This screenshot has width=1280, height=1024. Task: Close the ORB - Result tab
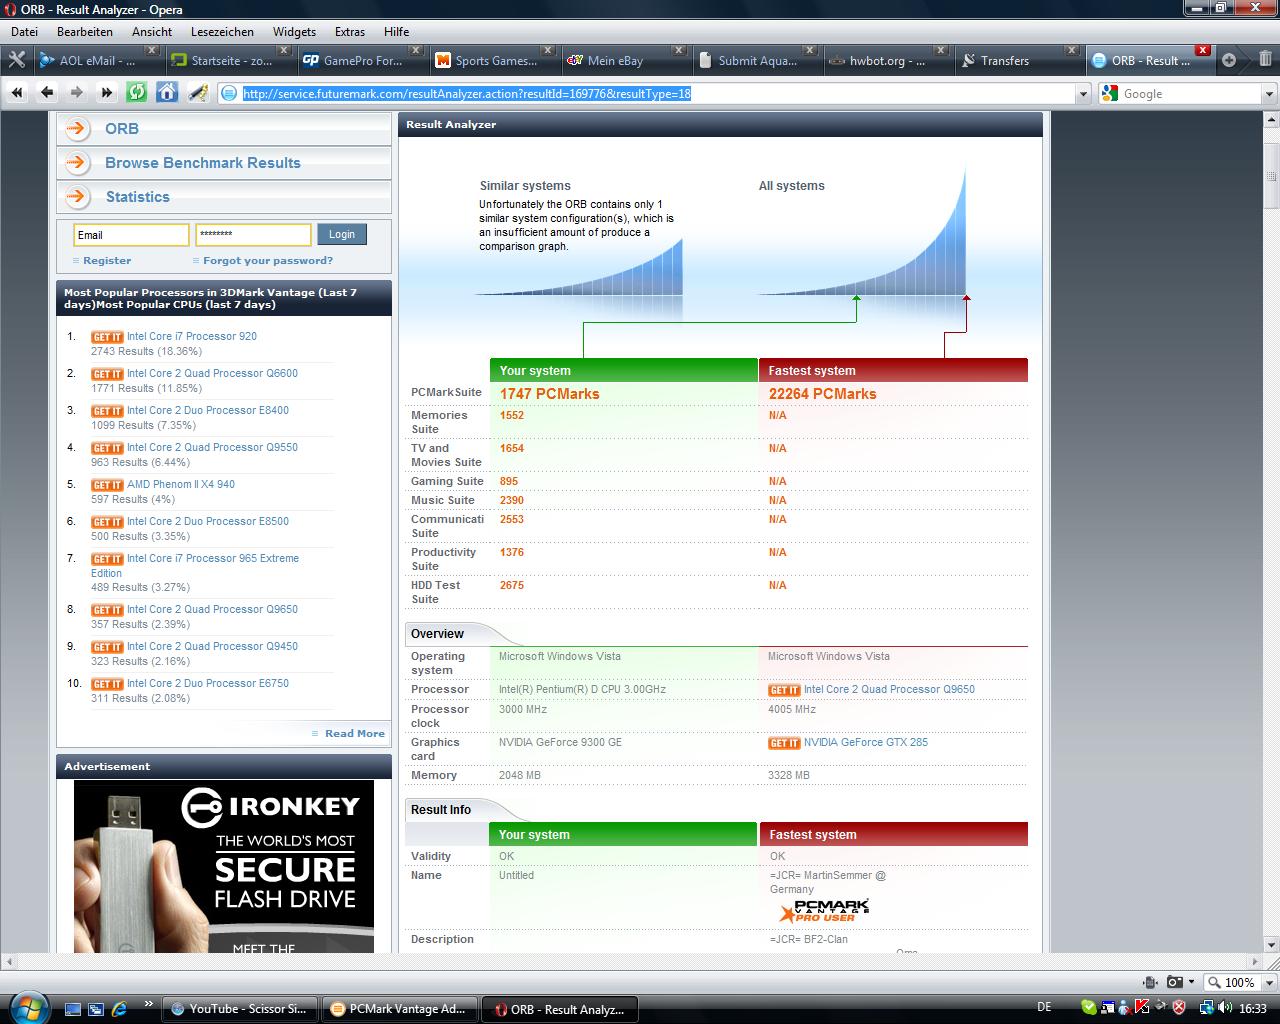(x=1203, y=50)
